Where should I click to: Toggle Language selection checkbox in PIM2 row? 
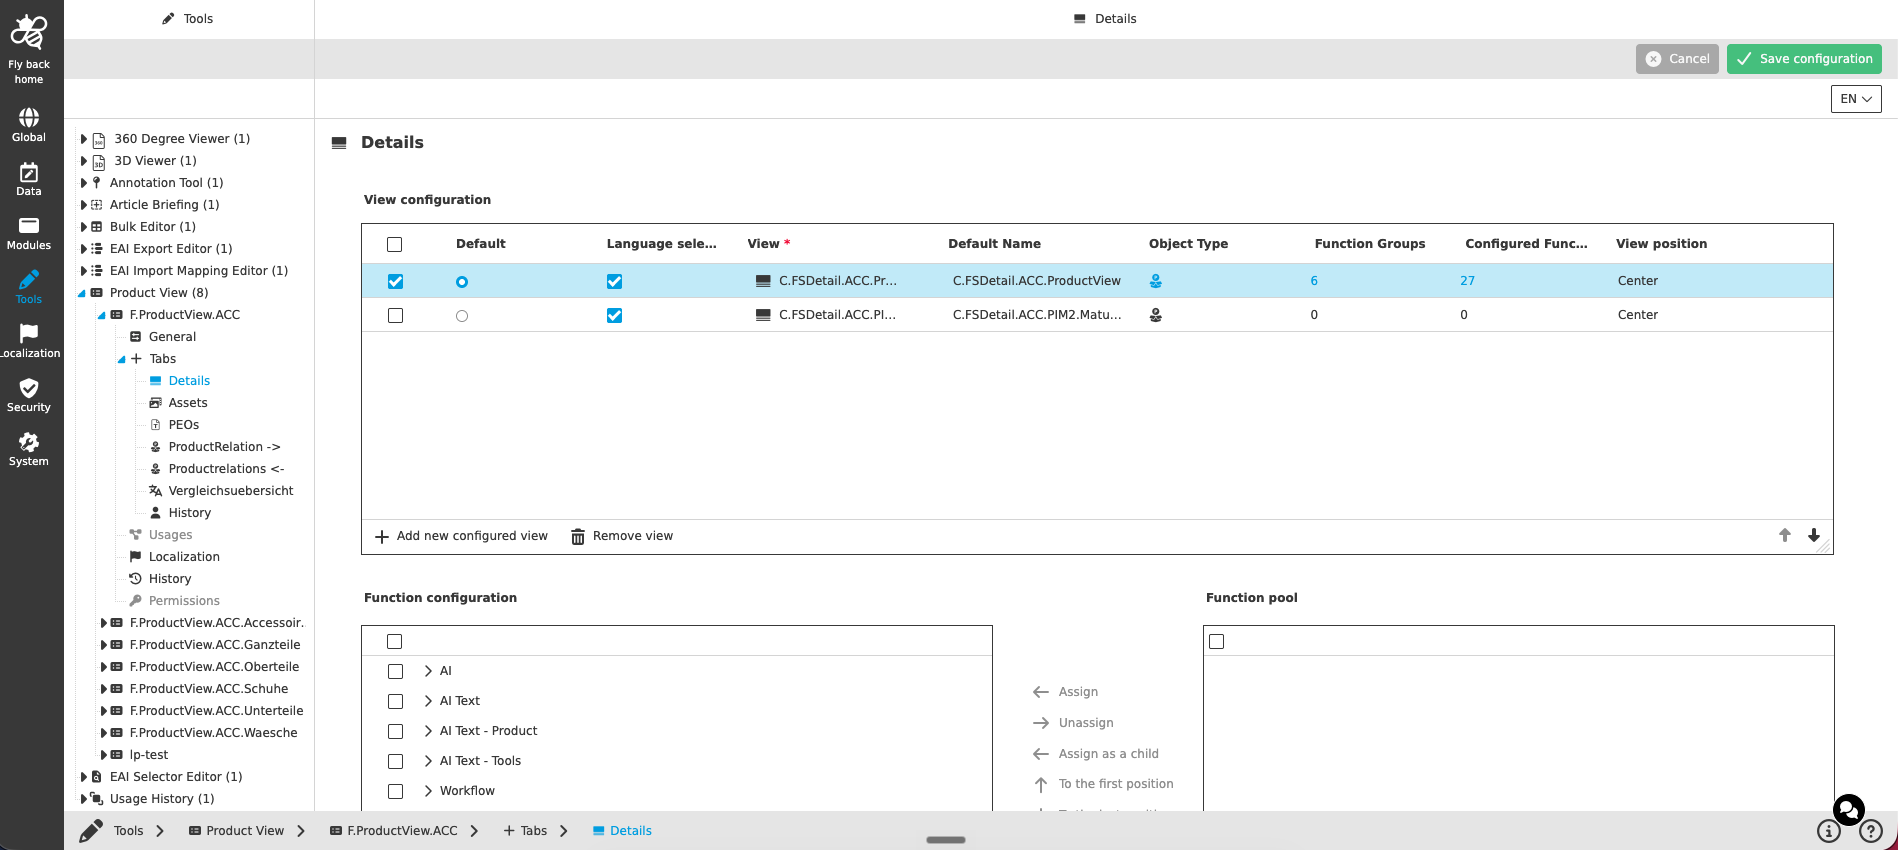[615, 316]
